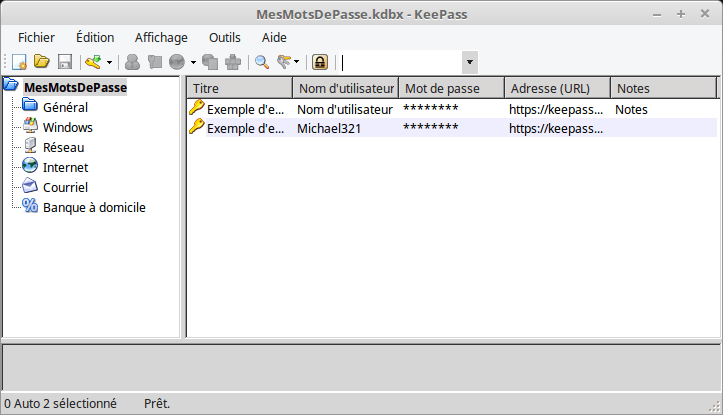This screenshot has width=723, height=415.
Task: Create a new database with toolbar icon
Action: [x=19, y=61]
